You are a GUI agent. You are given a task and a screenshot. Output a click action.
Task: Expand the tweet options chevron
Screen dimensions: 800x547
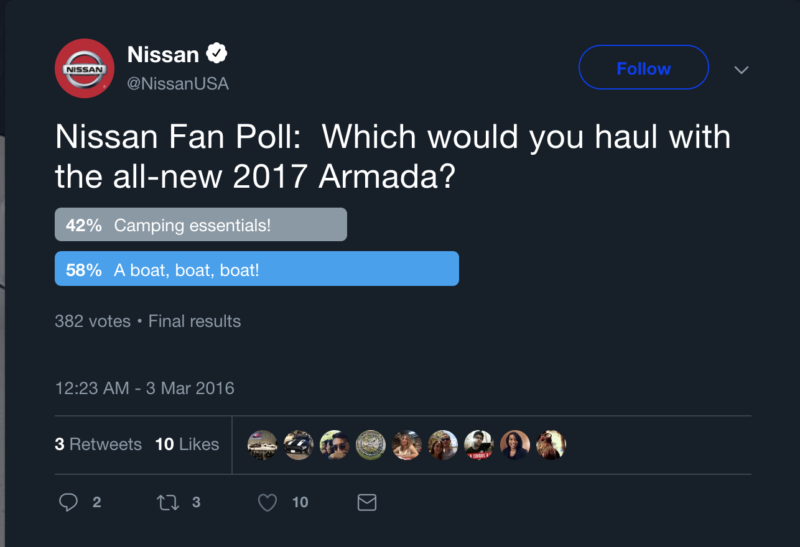(741, 70)
